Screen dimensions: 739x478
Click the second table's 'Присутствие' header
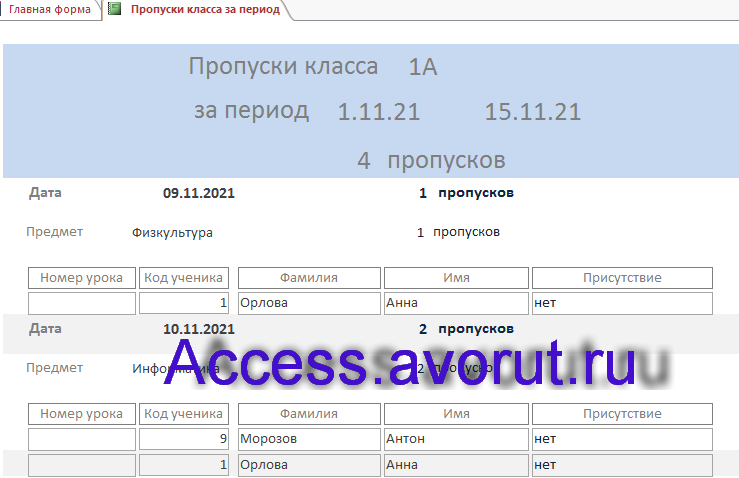622,413
